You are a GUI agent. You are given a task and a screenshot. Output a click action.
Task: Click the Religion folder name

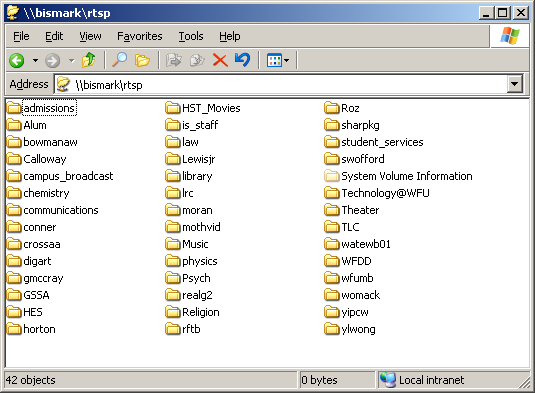click(201, 312)
